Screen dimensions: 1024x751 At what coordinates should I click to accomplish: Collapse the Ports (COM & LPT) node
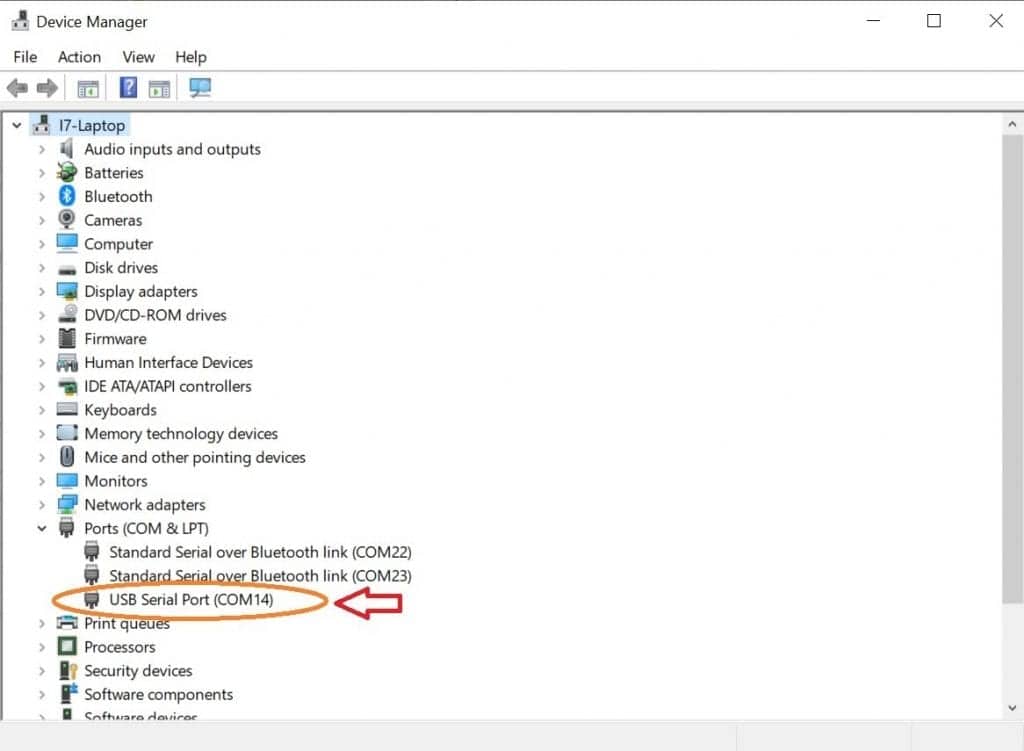42,528
